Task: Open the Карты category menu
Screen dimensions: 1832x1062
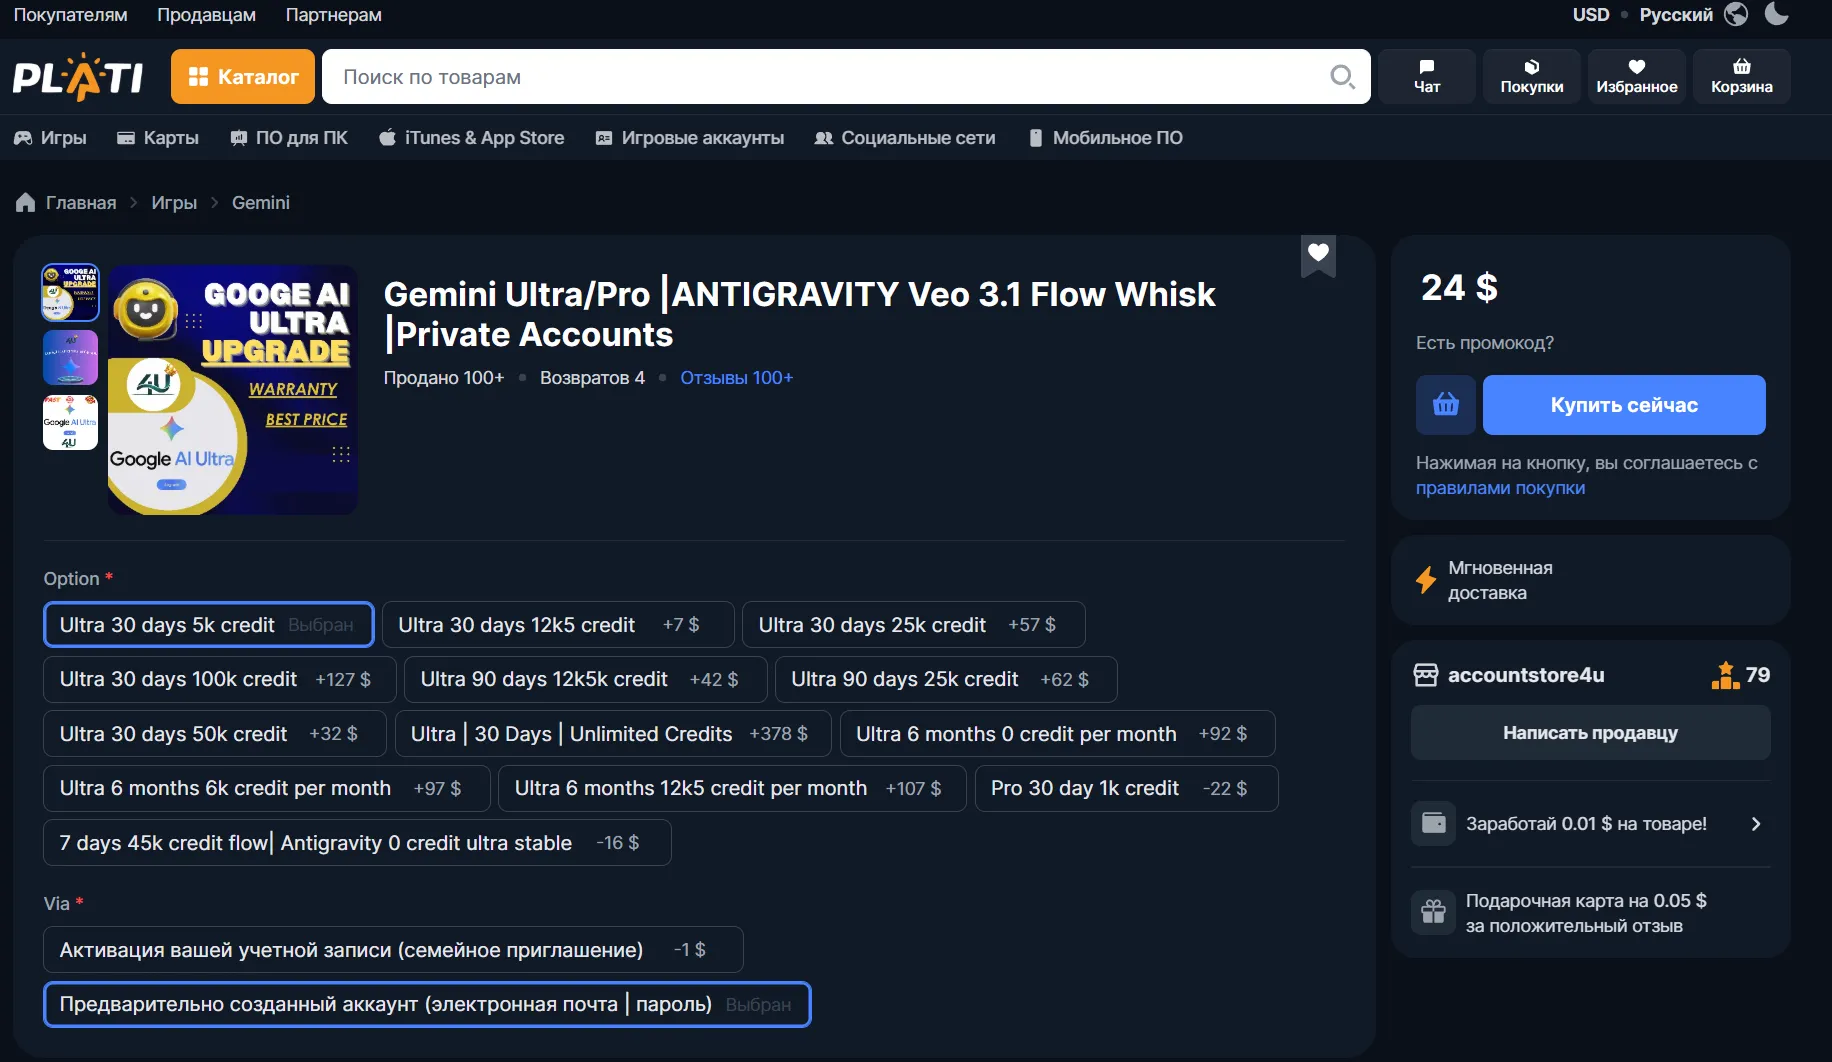Action: 158,138
